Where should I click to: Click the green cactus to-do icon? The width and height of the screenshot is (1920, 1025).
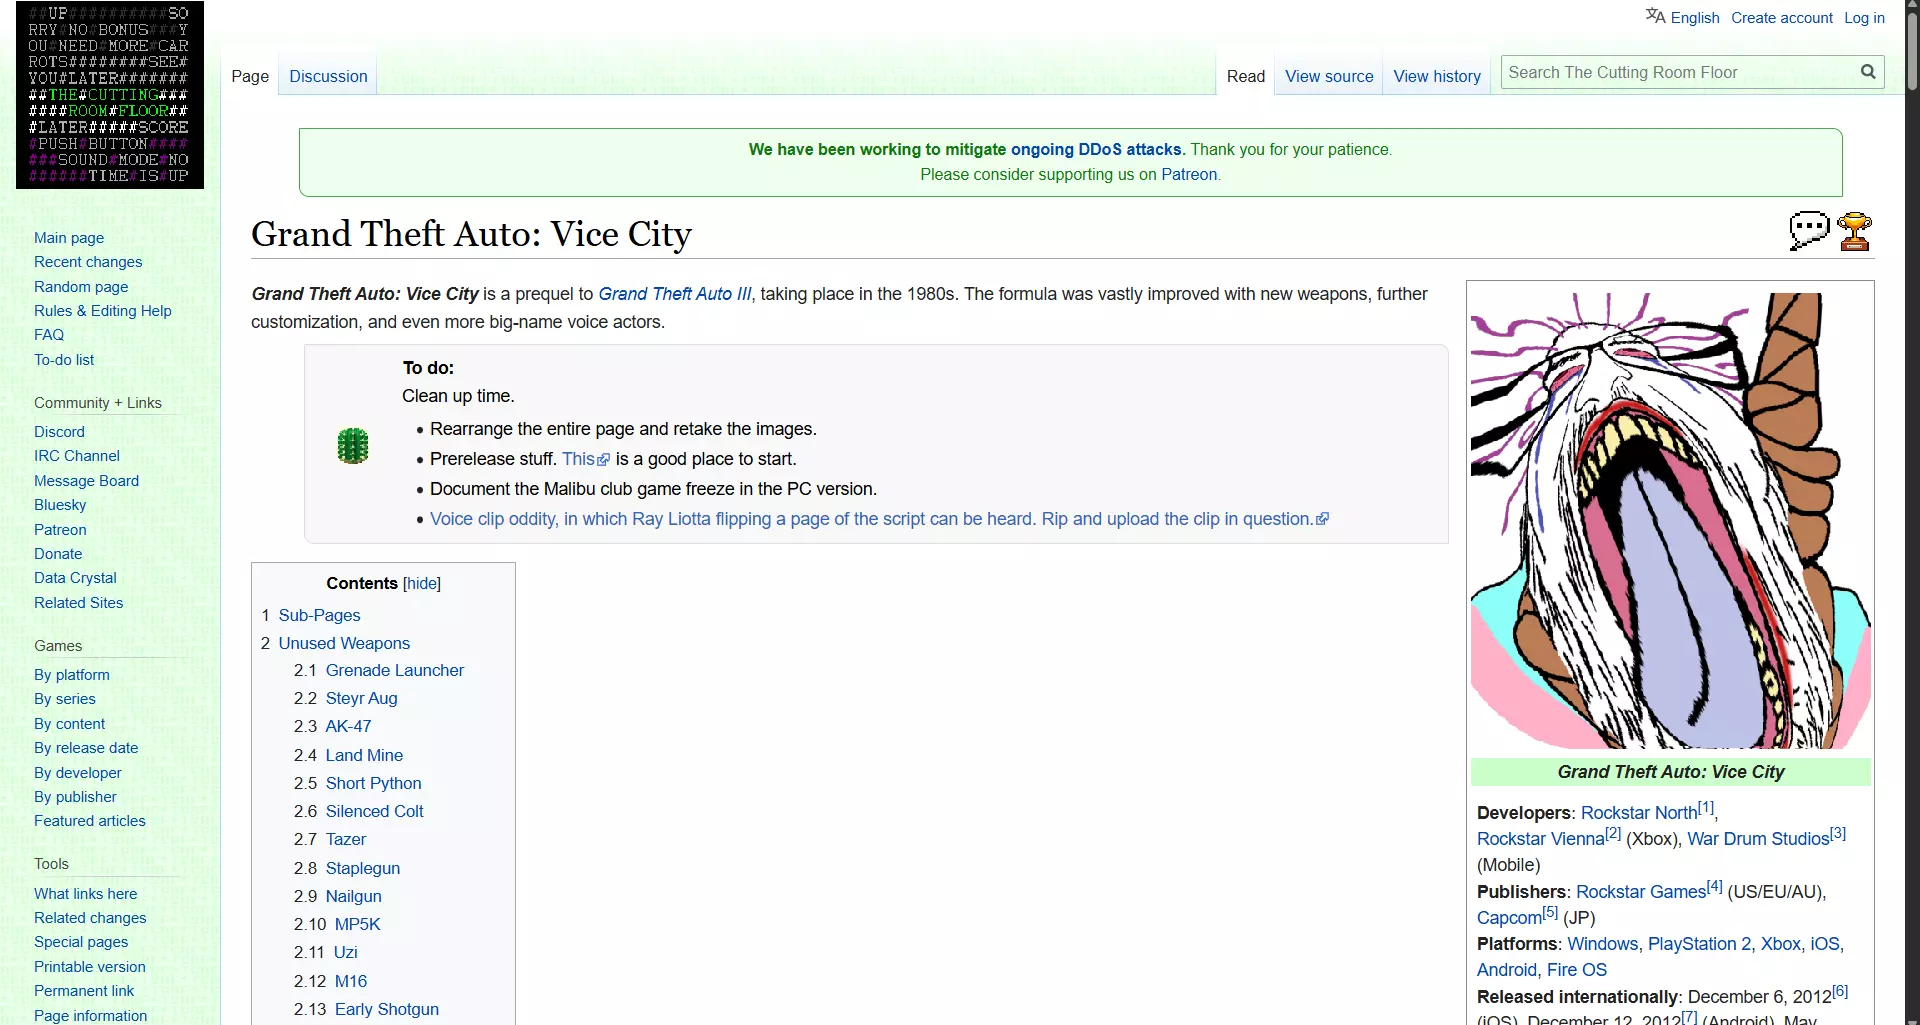tap(353, 445)
